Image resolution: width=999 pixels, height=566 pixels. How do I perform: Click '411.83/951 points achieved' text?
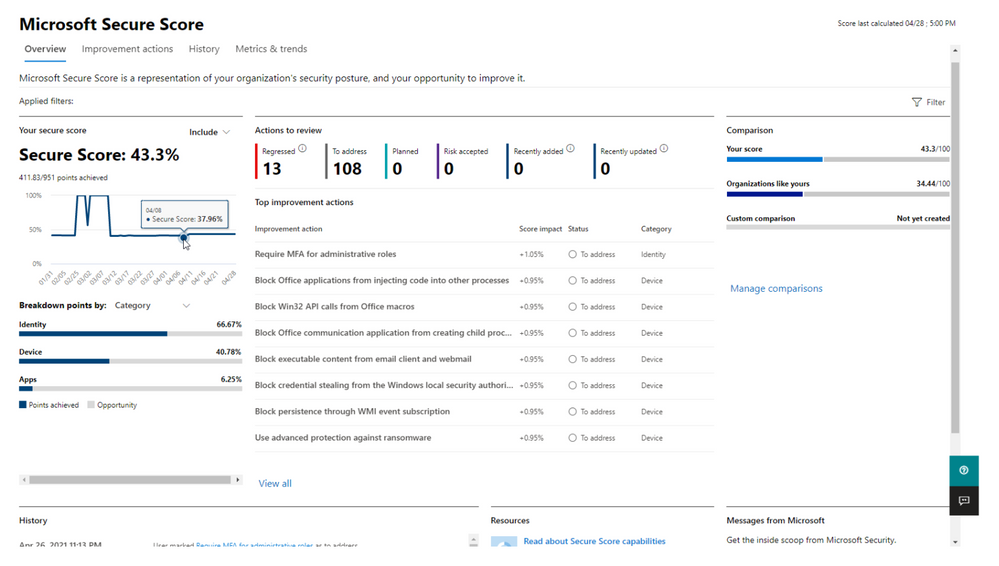click(63, 178)
